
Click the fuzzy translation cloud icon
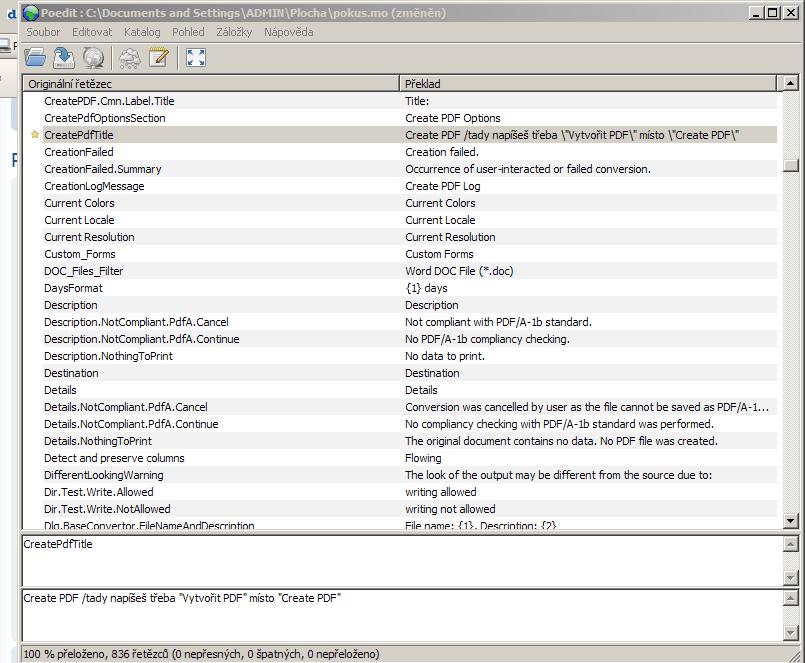click(130, 58)
